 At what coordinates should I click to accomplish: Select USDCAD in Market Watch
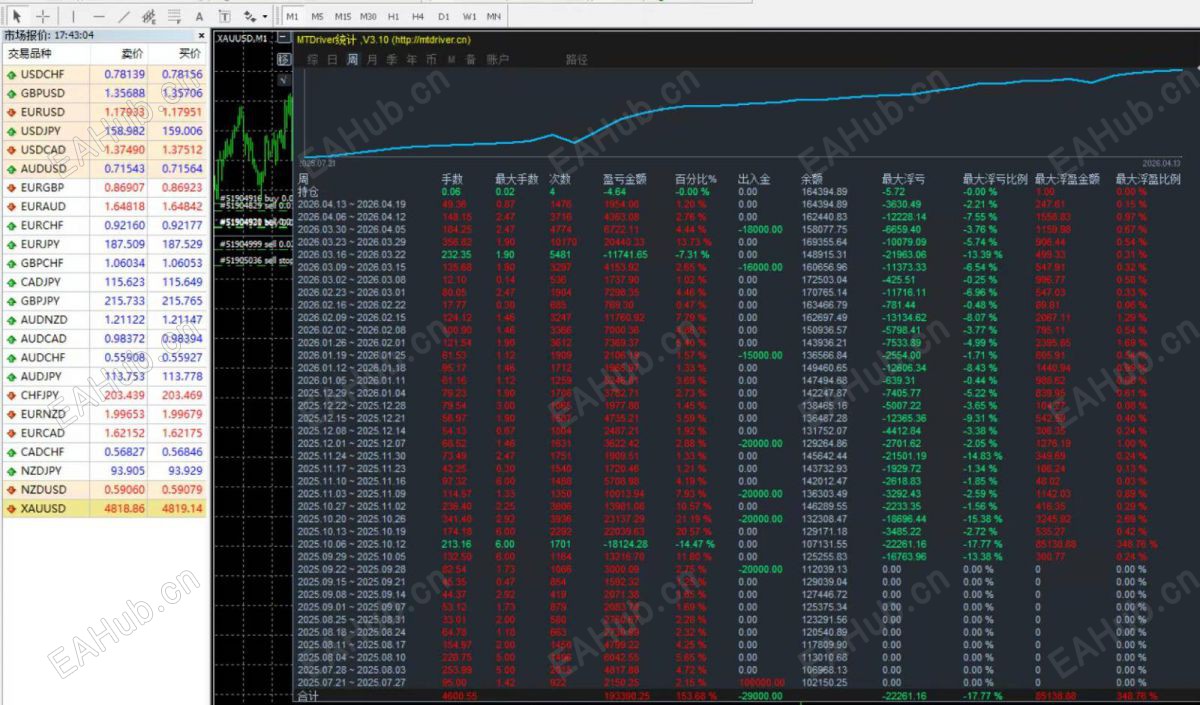pyautogui.click(x=104, y=150)
